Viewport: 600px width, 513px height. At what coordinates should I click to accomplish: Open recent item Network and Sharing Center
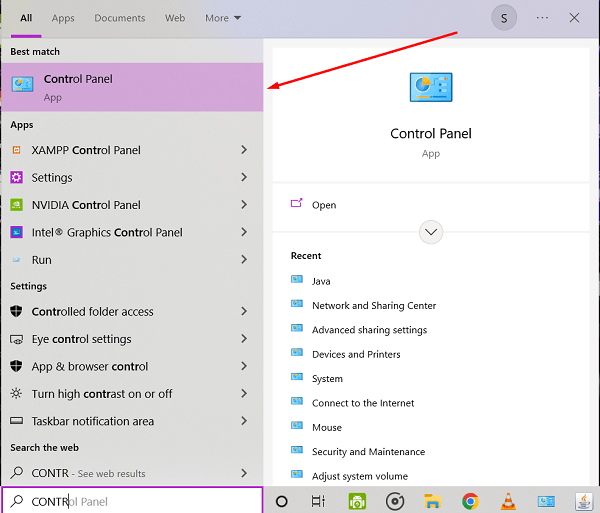click(x=374, y=305)
